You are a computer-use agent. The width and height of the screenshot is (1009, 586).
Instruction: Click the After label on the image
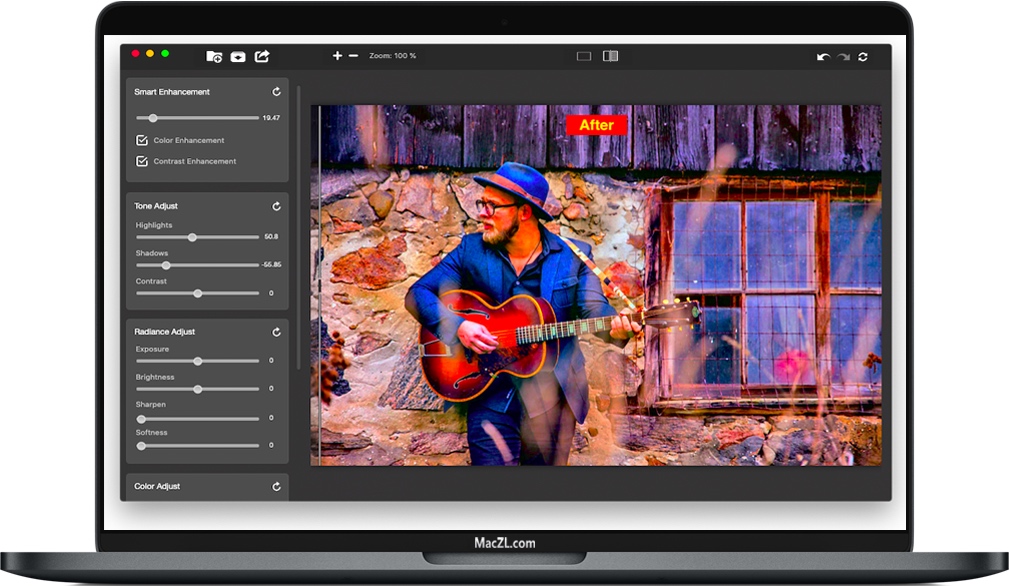coord(597,125)
